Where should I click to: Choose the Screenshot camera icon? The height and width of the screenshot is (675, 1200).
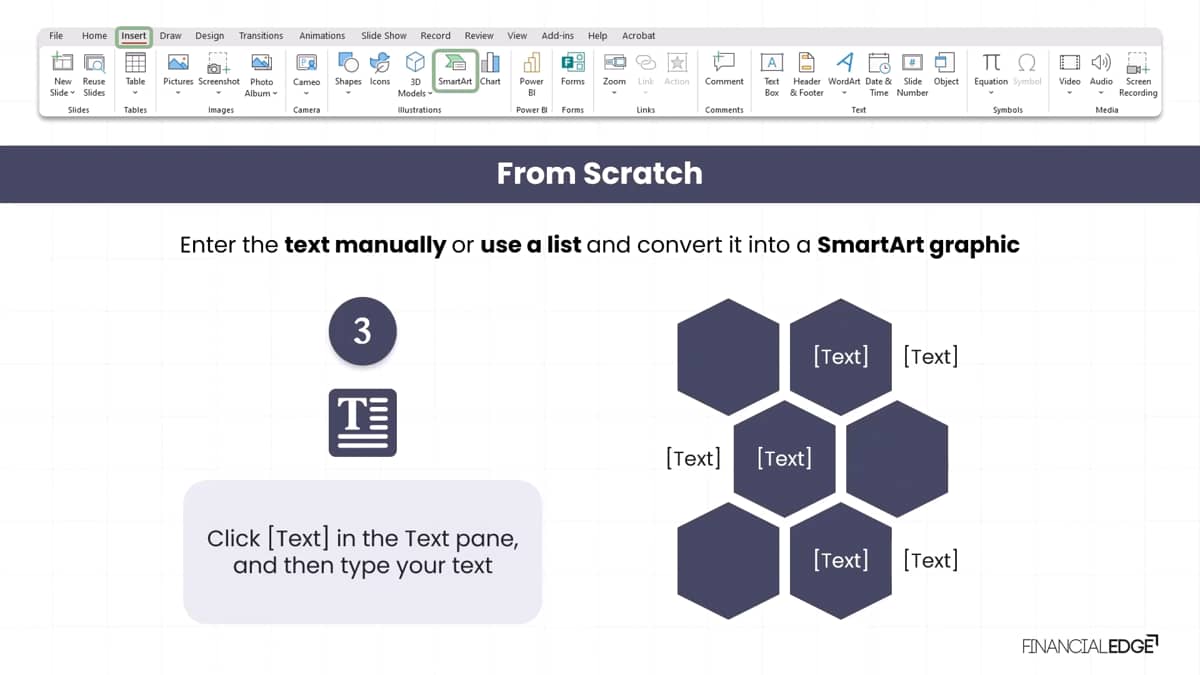(219, 63)
